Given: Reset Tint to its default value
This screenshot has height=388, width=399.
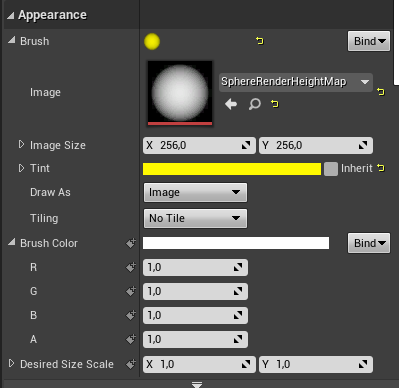Looking at the screenshot, I should point(381,168).
